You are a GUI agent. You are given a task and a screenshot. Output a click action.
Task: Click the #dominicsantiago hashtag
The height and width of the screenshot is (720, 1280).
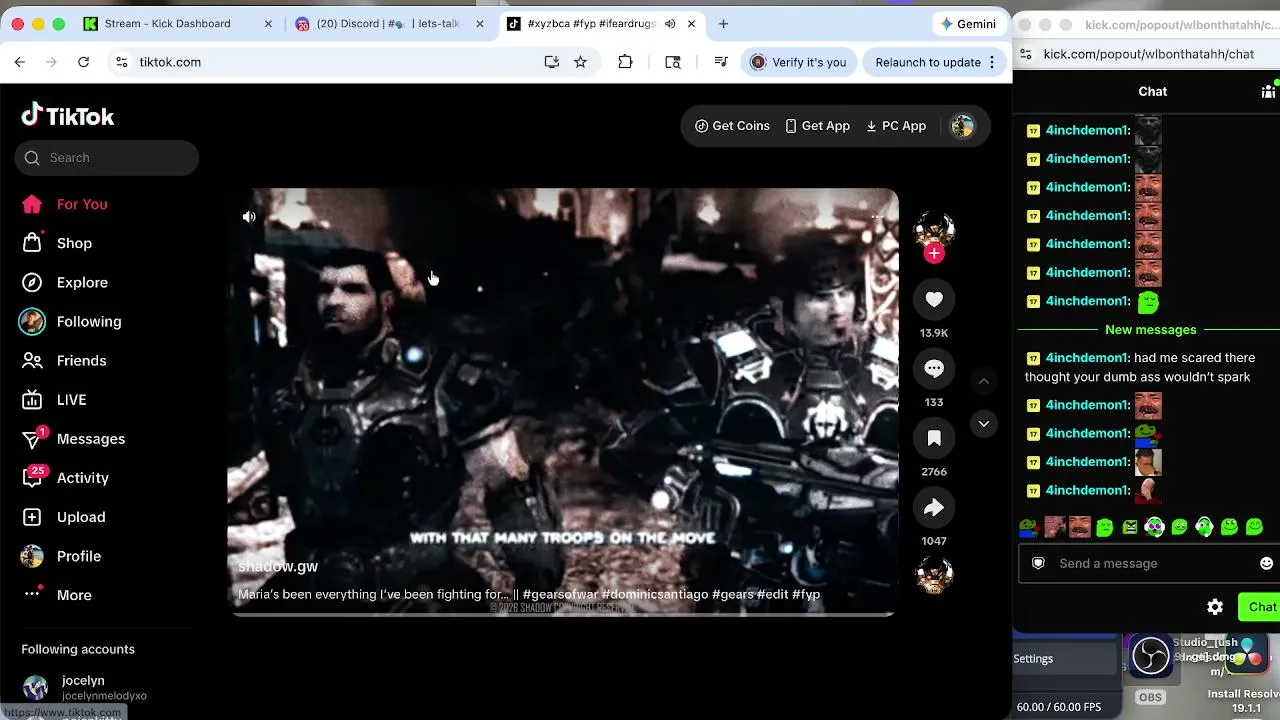(654, 594)
